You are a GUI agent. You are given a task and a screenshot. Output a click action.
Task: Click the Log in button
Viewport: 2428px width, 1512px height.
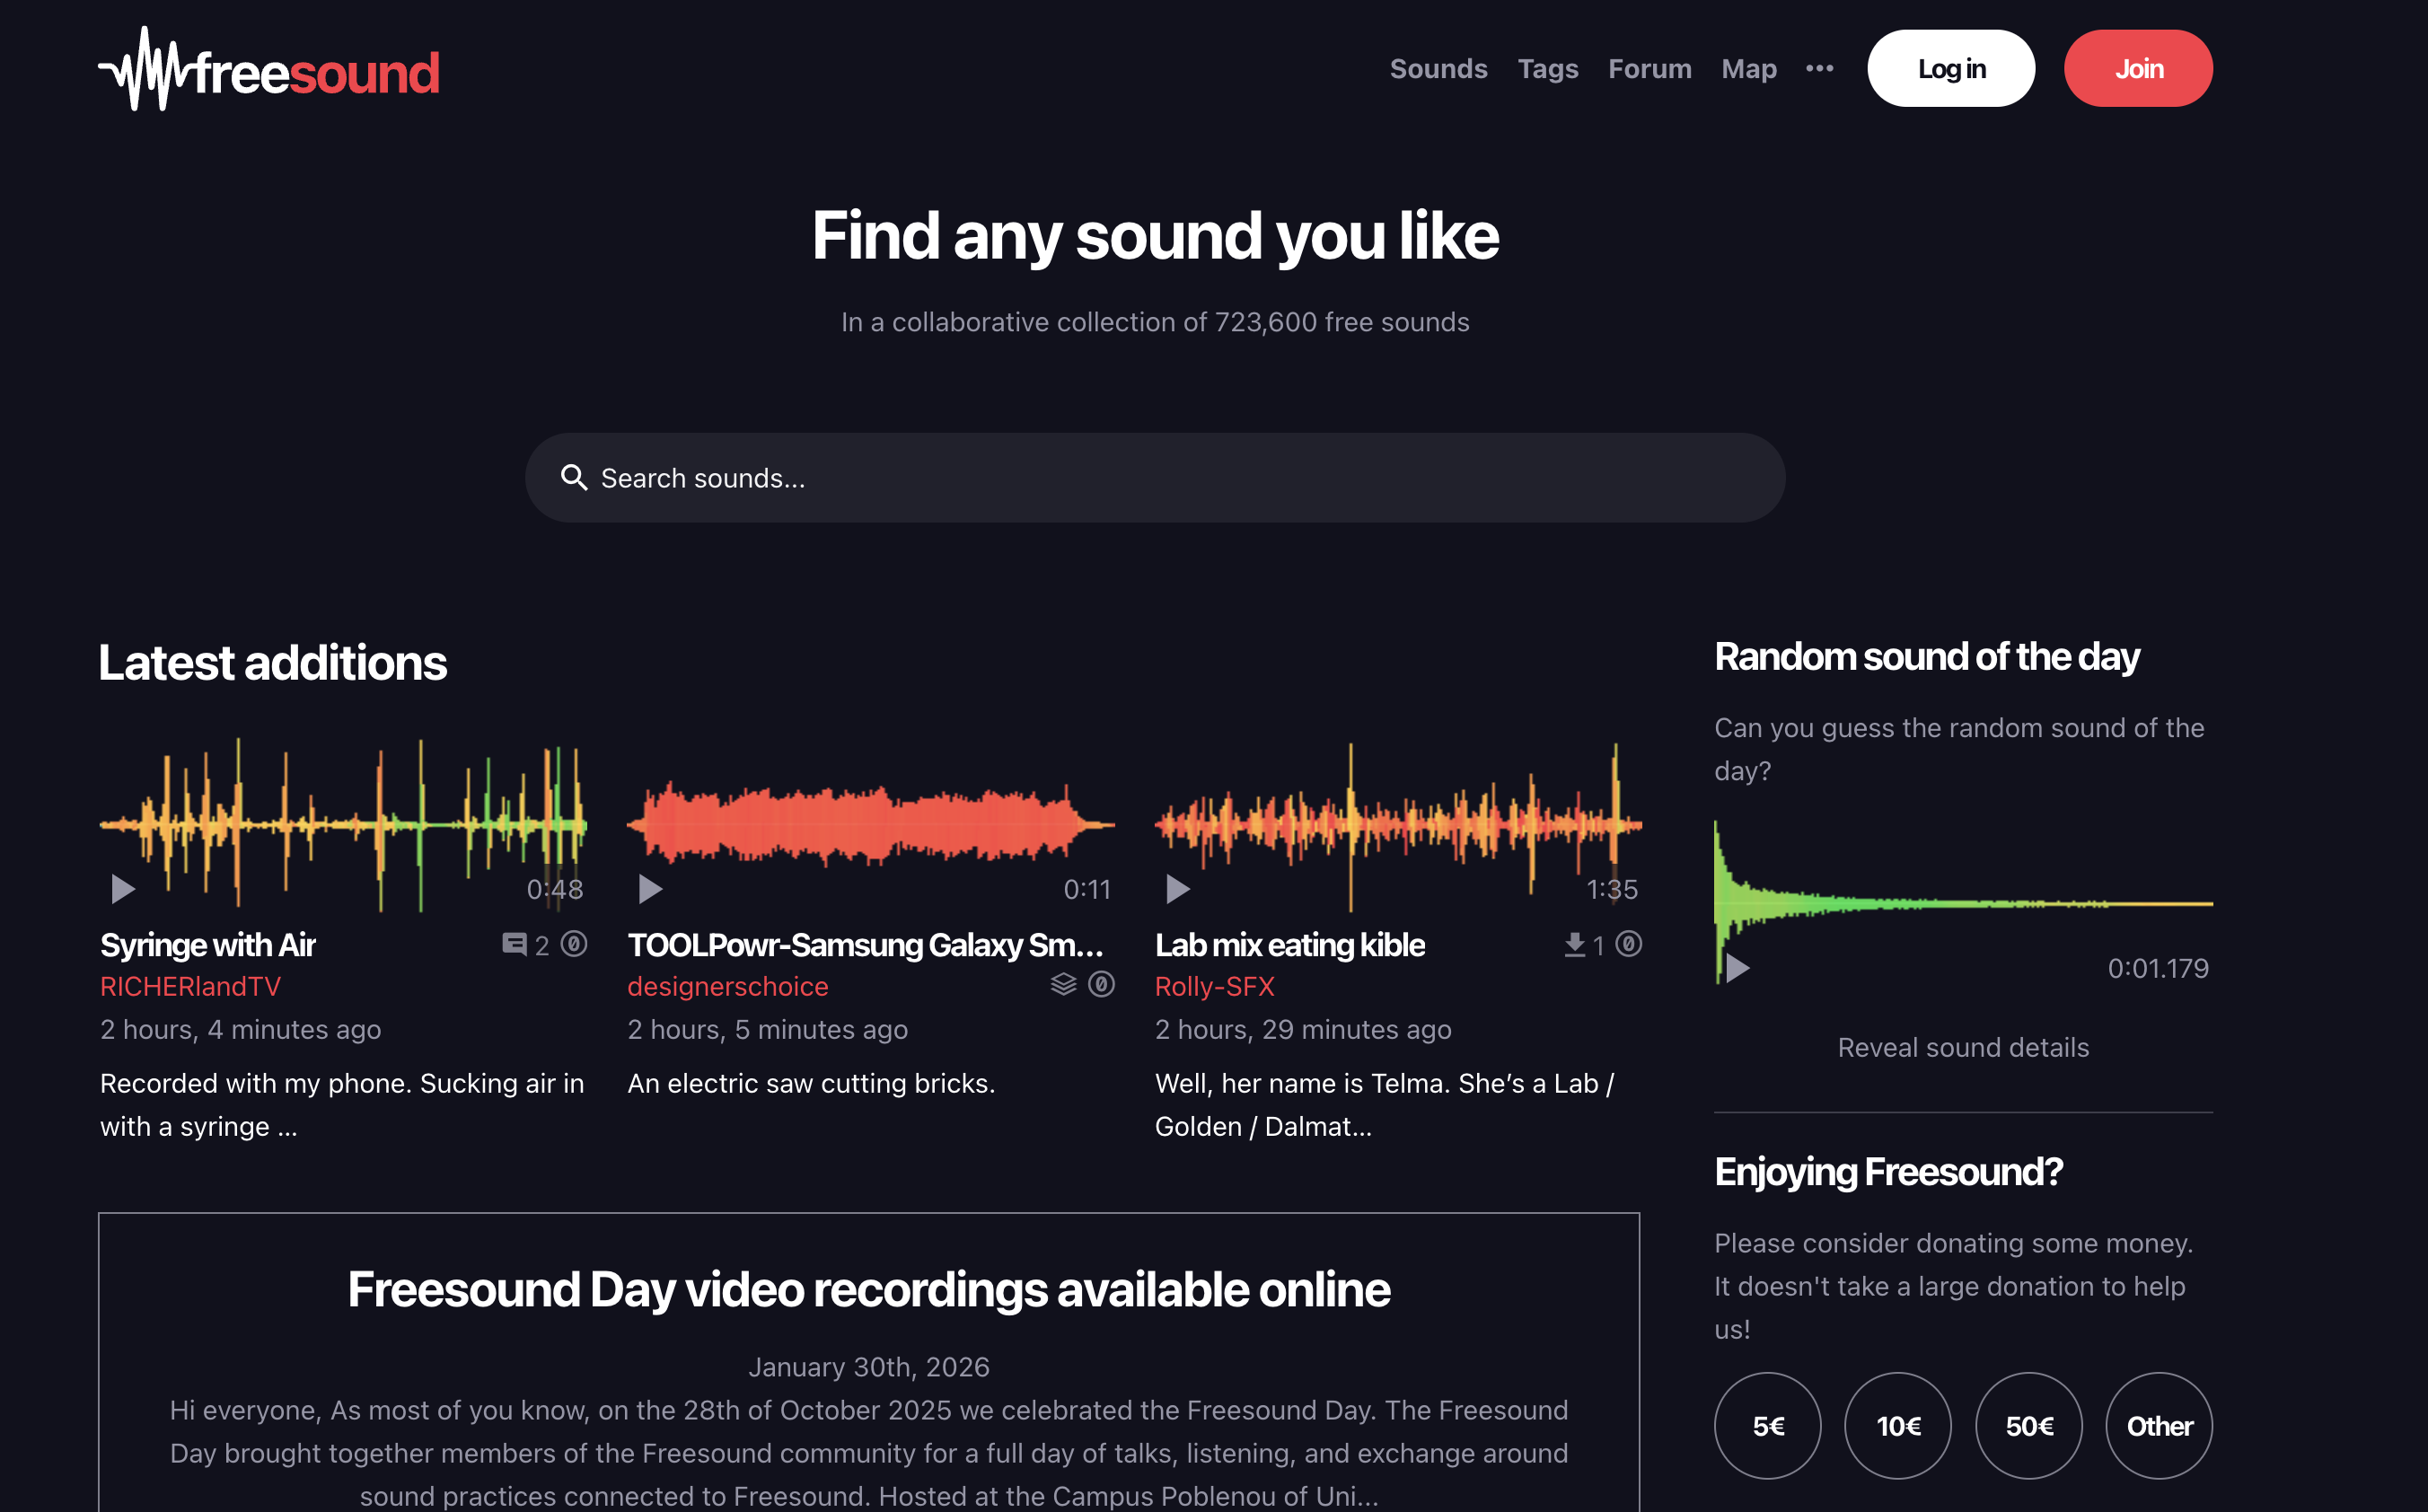pos(1950,68)
